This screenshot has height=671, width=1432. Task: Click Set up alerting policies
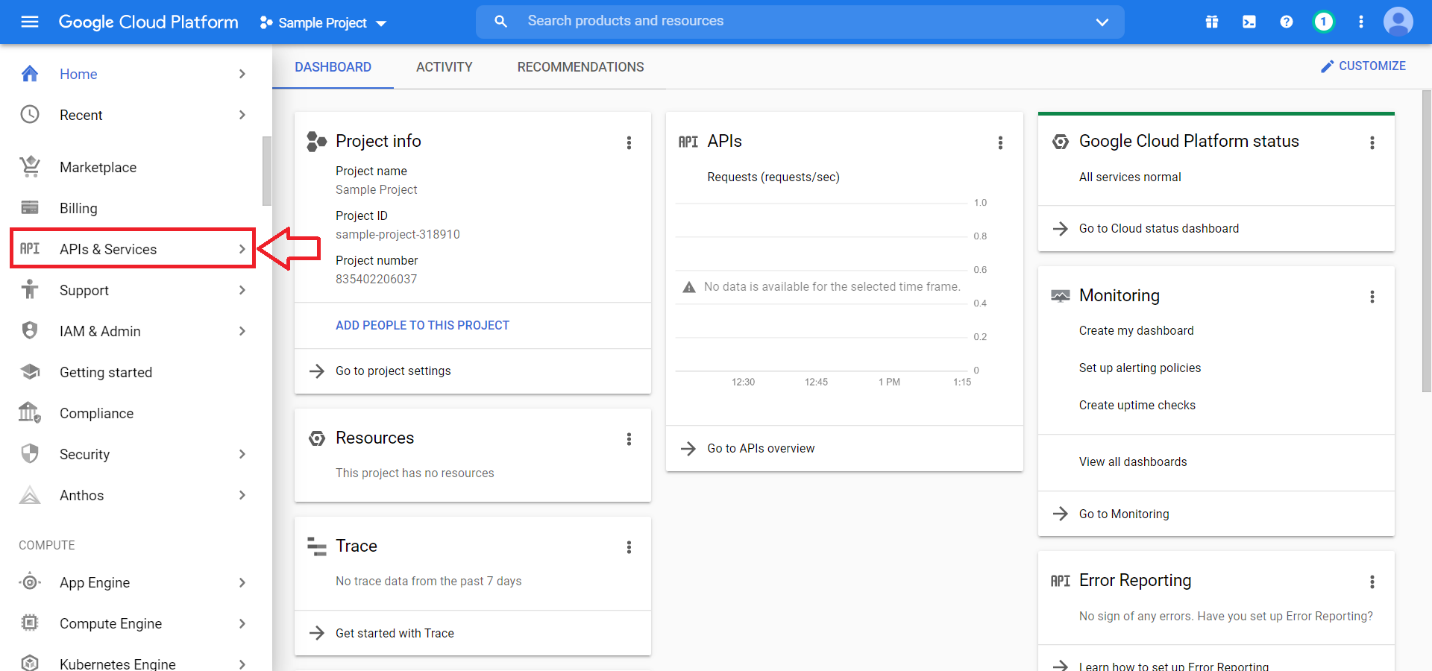point(1140,368)
